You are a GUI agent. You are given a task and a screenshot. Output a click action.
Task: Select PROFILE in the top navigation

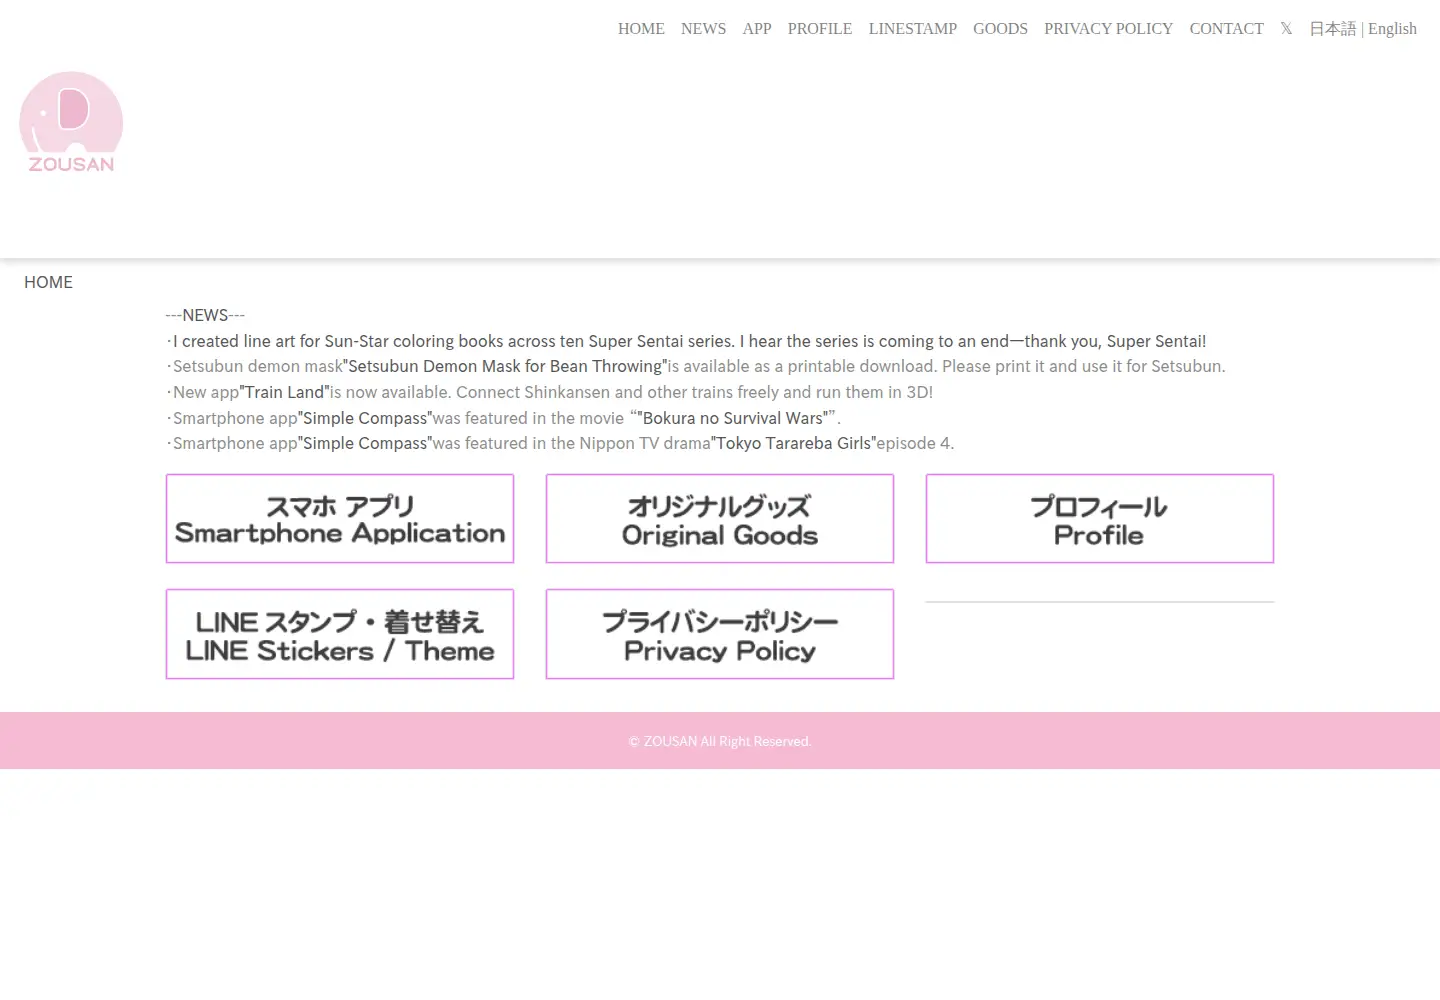(820, 29)
